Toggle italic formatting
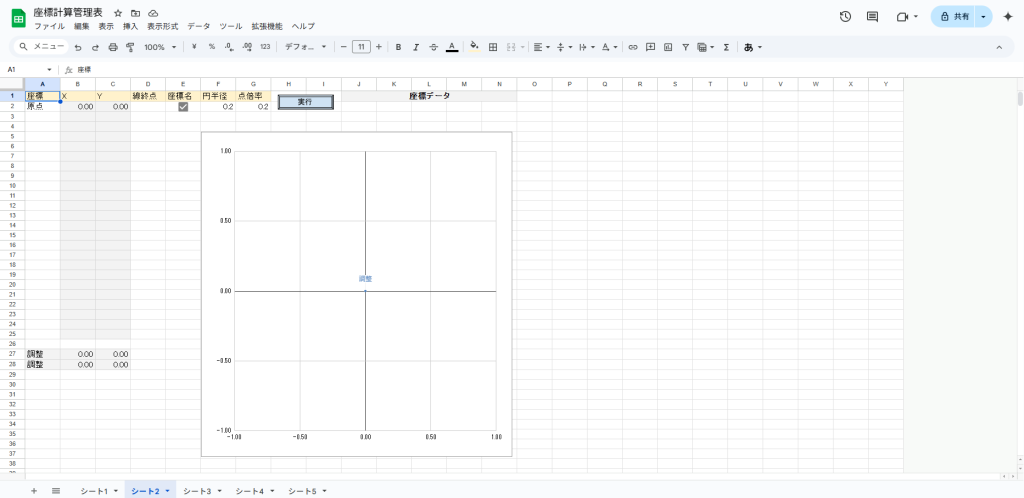The height and width of the screenshot is (498, 1024). coord(416,47)
